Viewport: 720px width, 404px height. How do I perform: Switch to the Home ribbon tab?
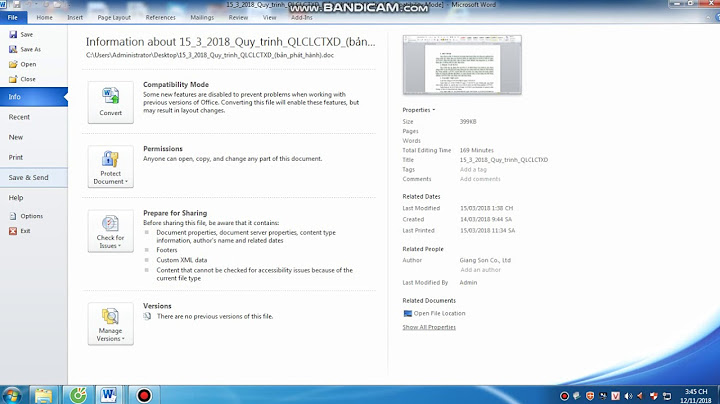click(x=45, y=17)
